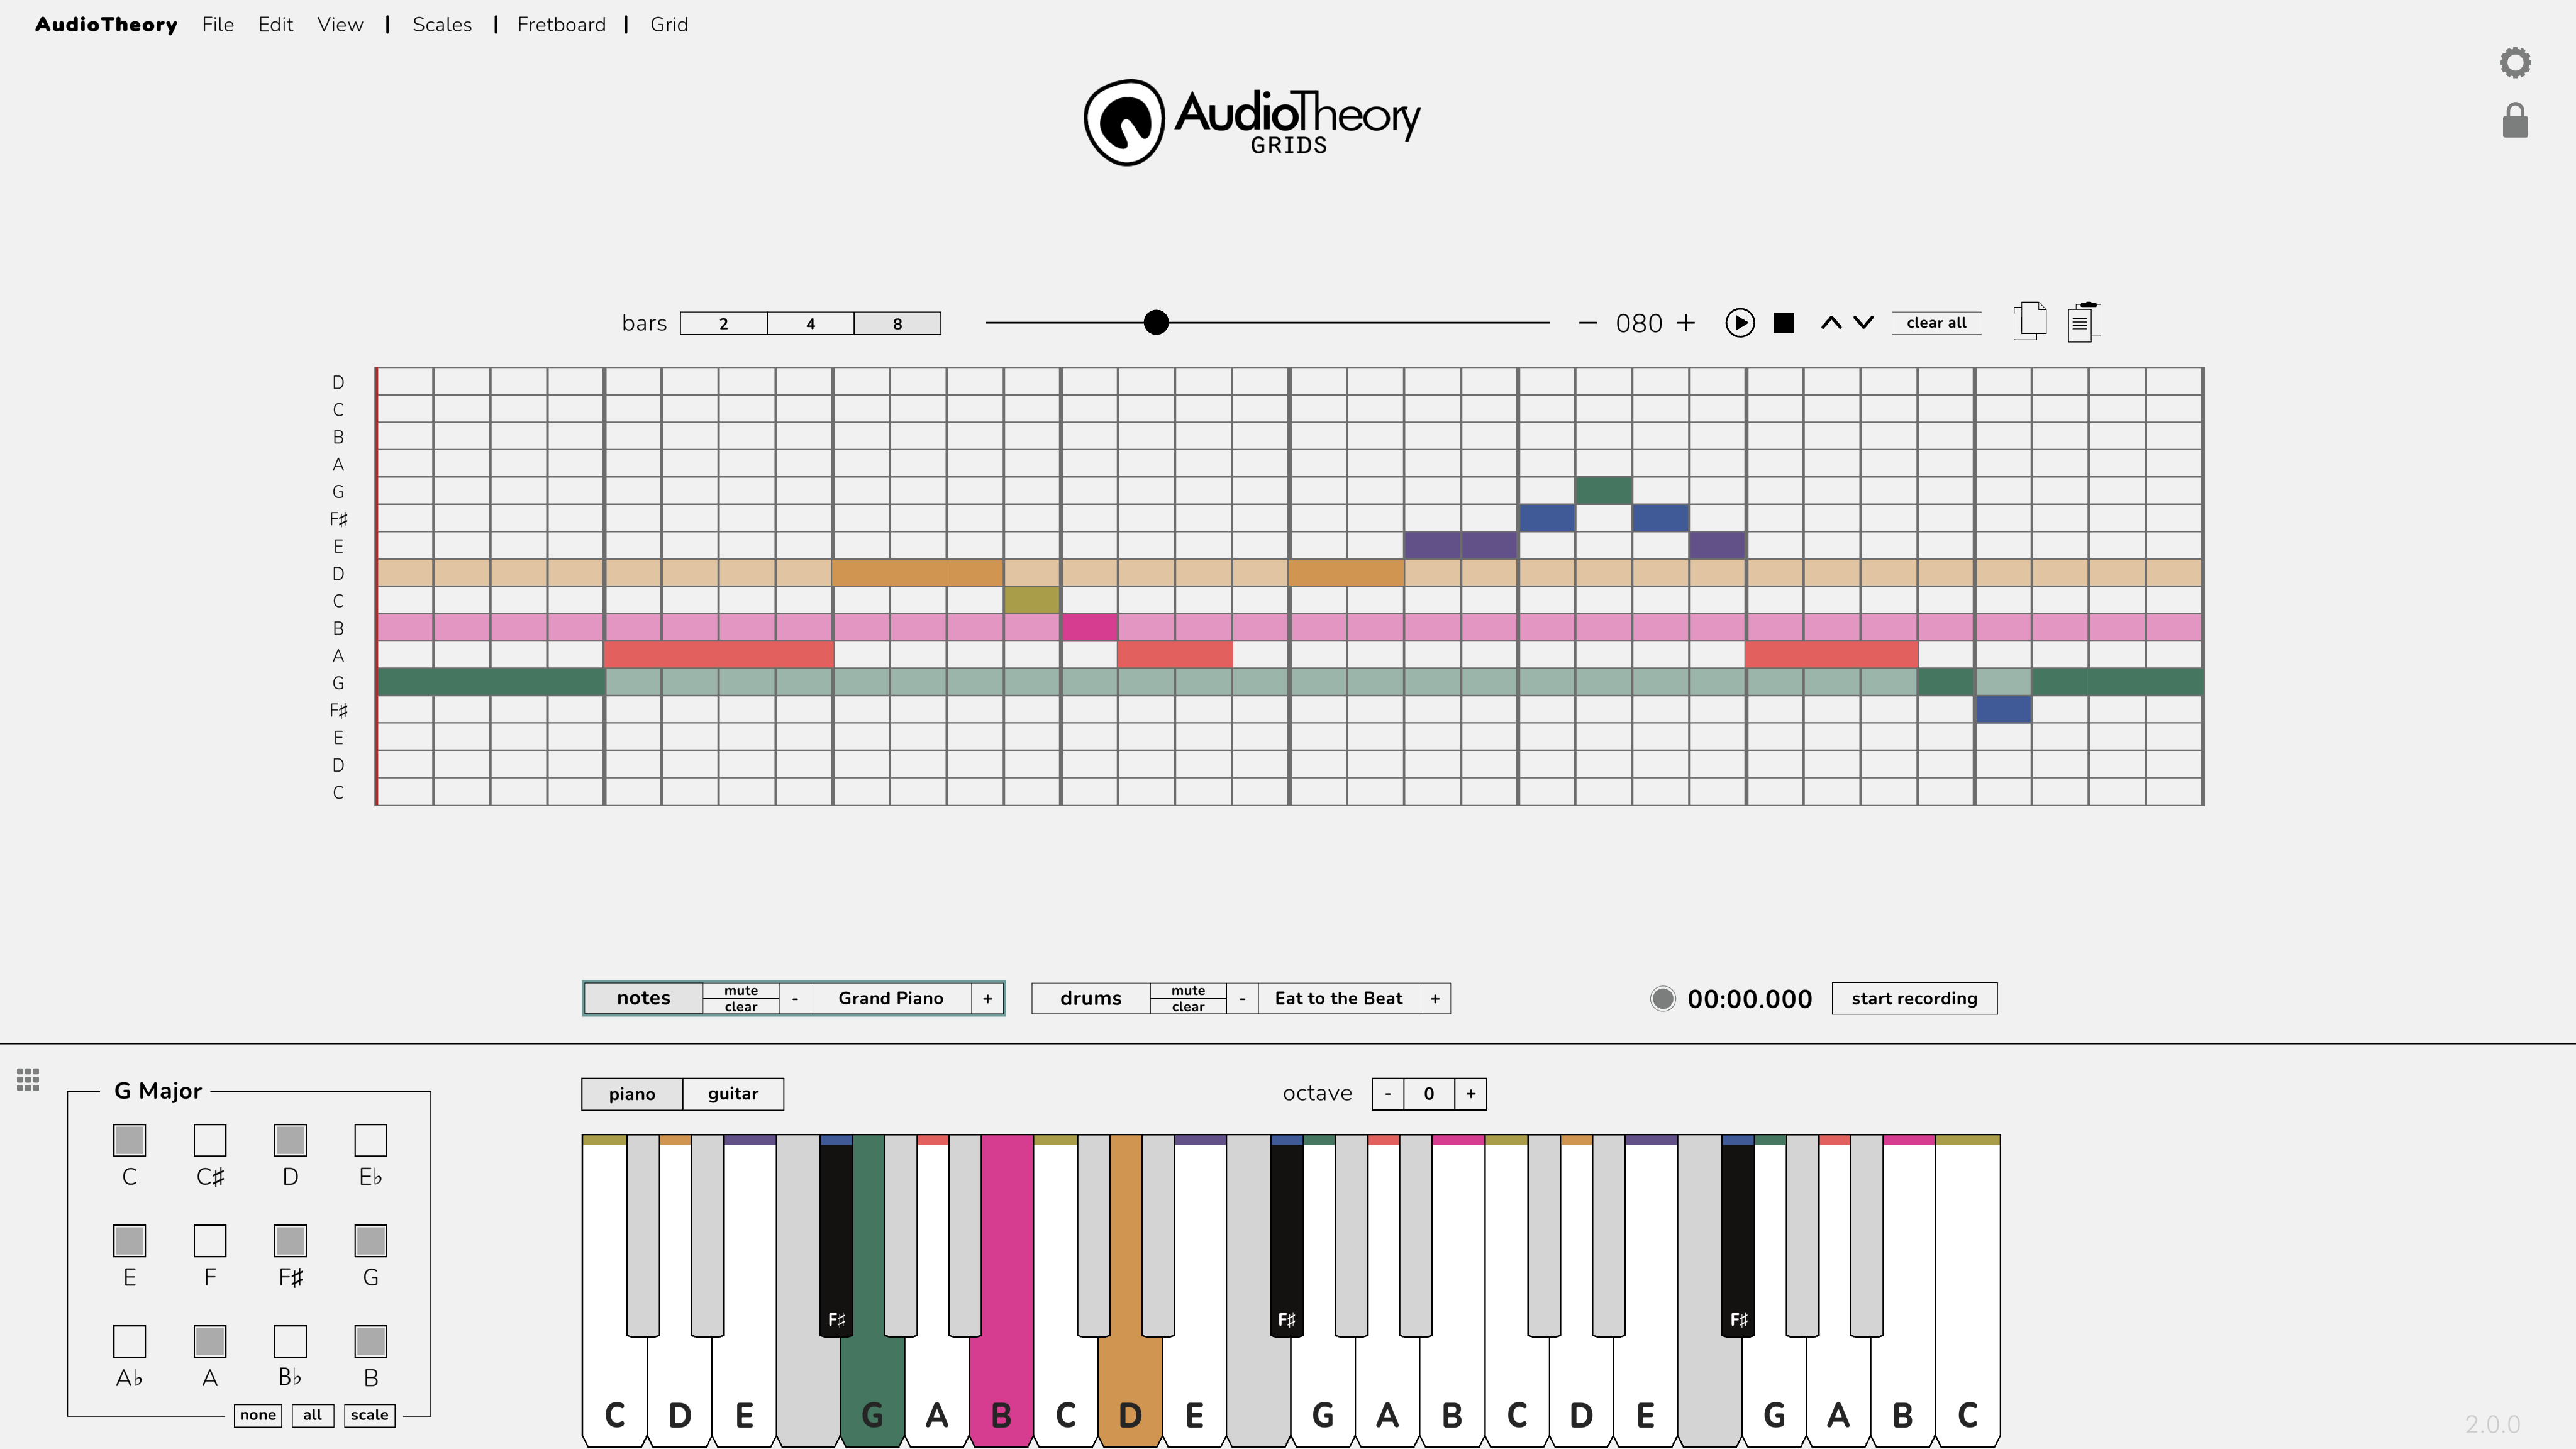Start playback with the play button
Viewport: 2576px width, 1449px height.
click(x=1739, y=323)
